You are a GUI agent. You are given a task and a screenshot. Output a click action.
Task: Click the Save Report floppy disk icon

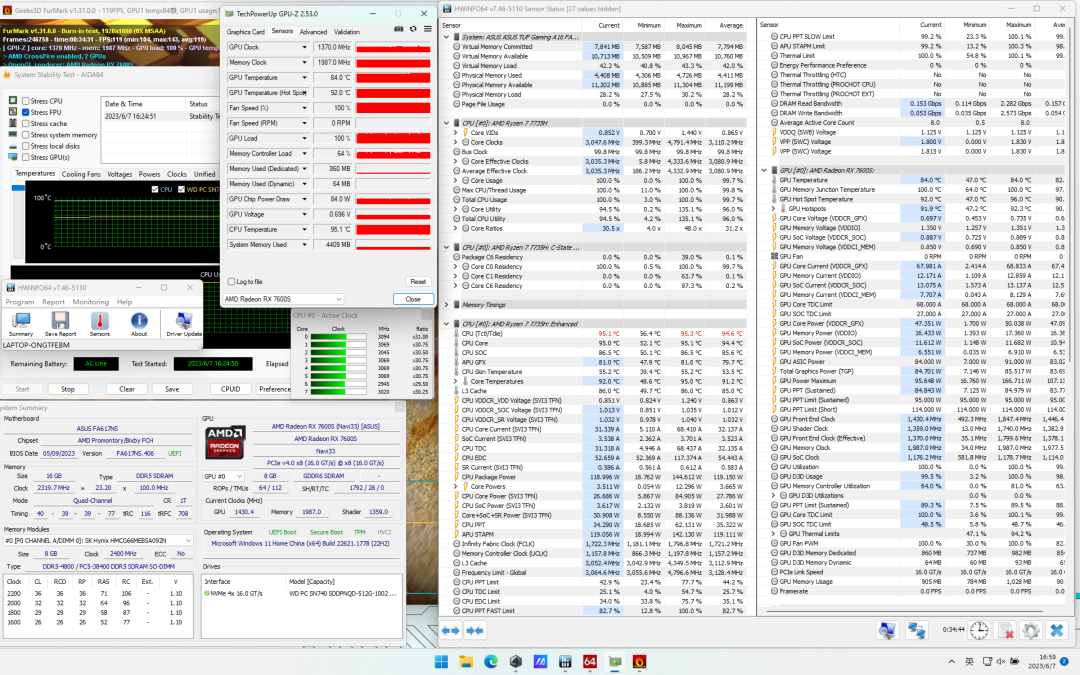coord(59,320)
